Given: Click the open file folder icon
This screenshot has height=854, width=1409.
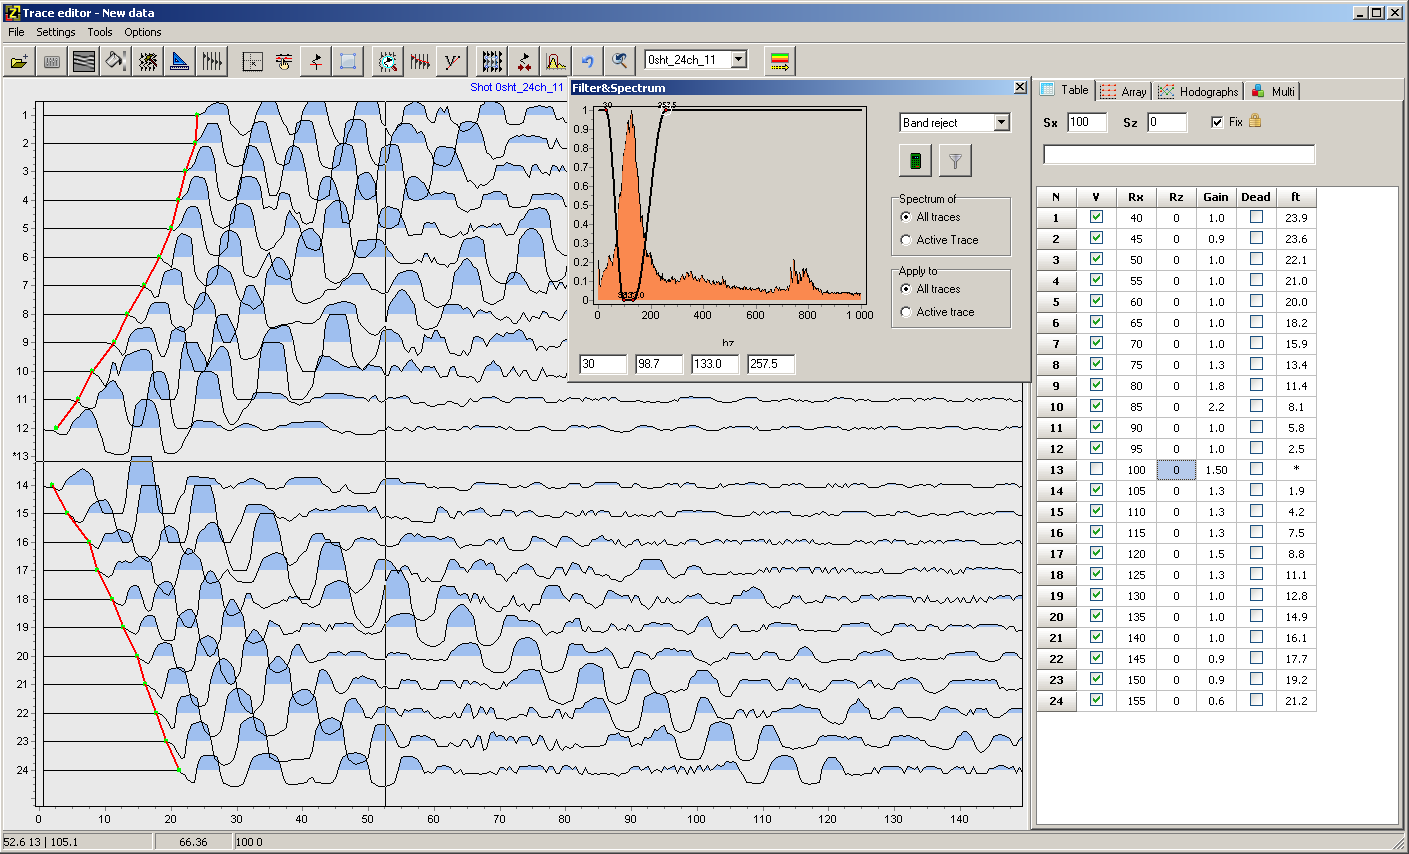Looking at the screenshot, I should [x=19, y=62].
